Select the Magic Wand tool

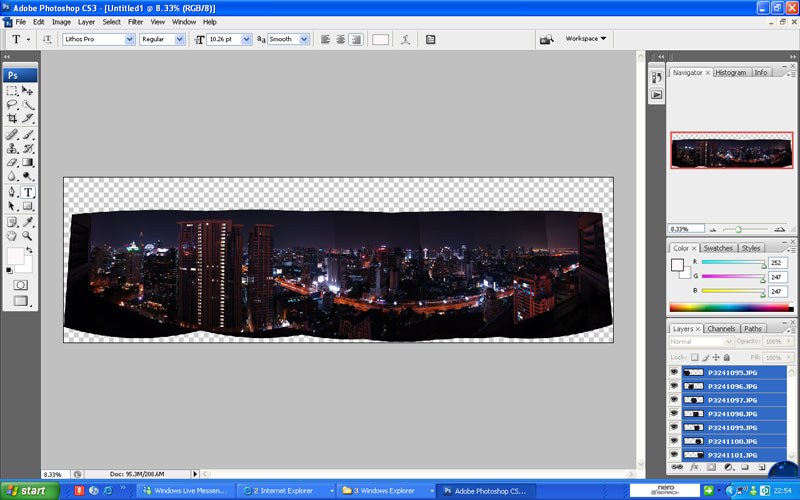tap(28, 105)
